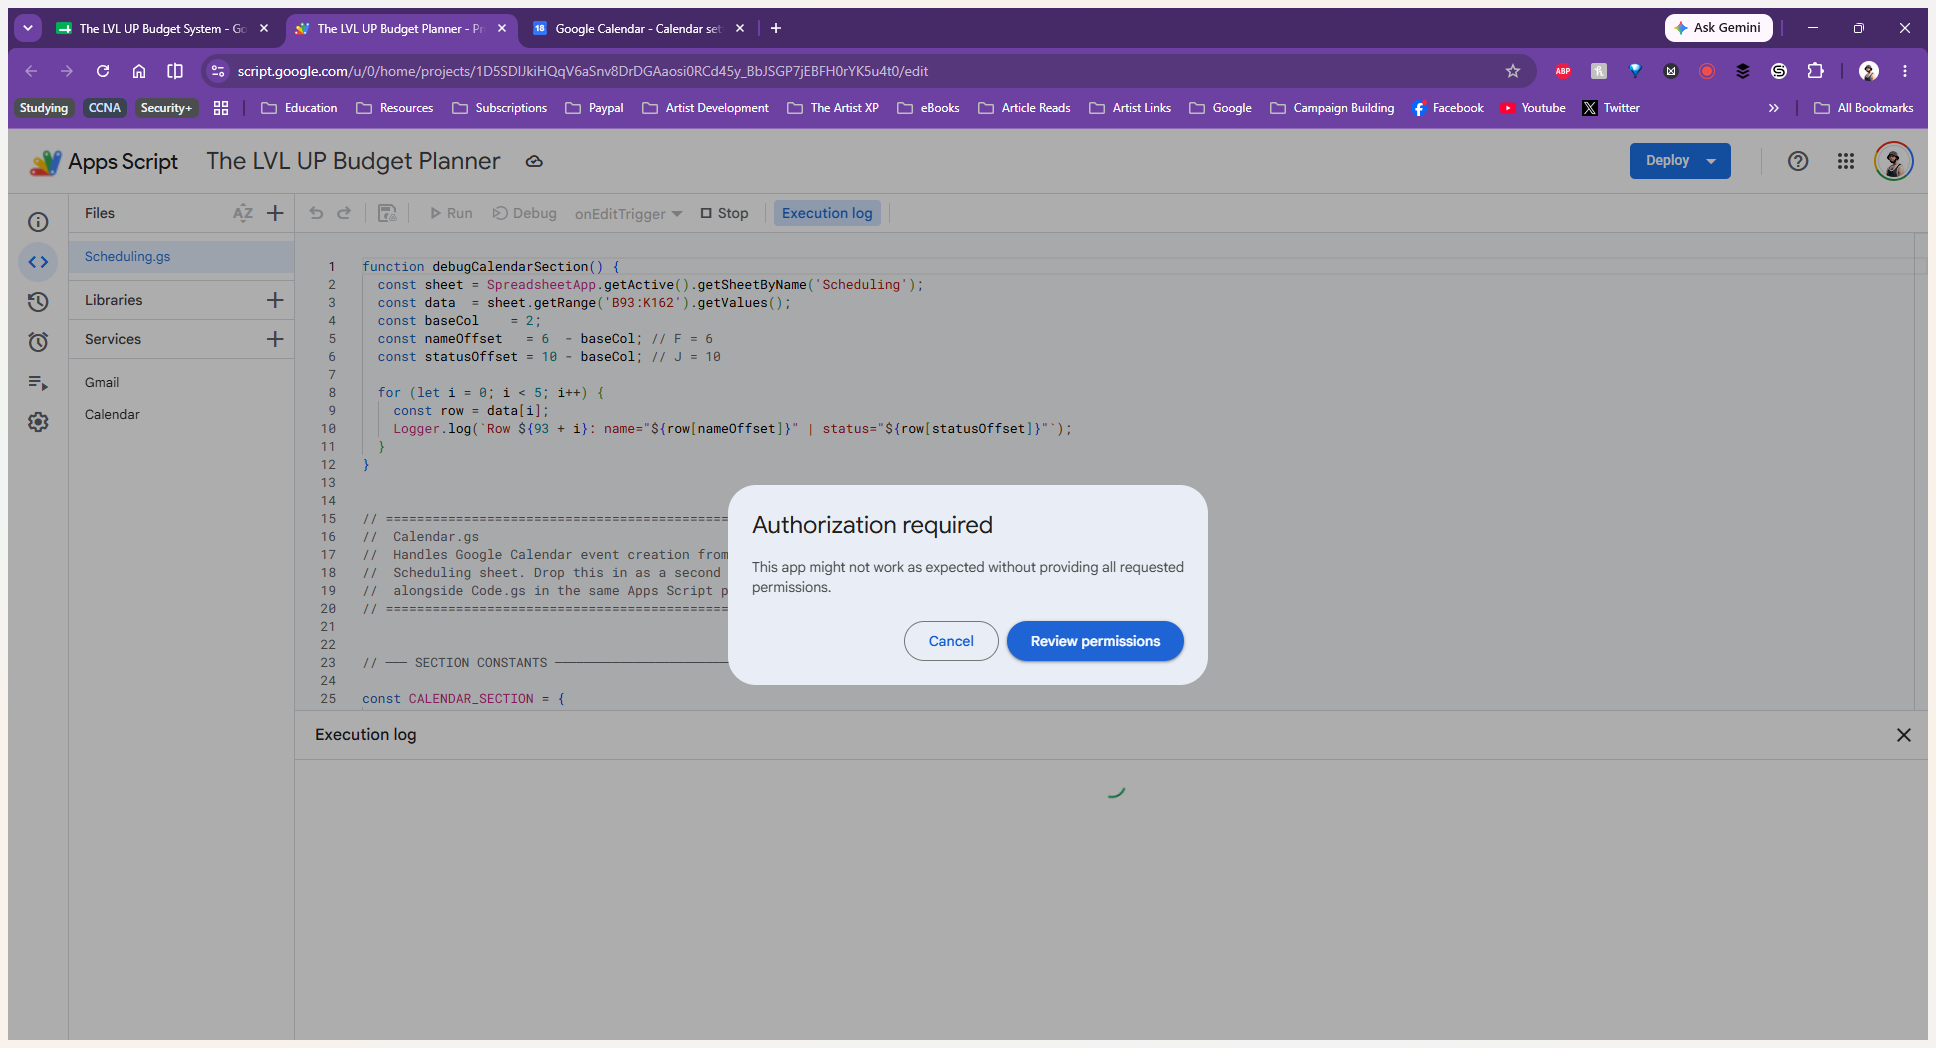The image size is (1936, 1048).
Task: Open the CCNA bookmark group
Action: point(105,108)
